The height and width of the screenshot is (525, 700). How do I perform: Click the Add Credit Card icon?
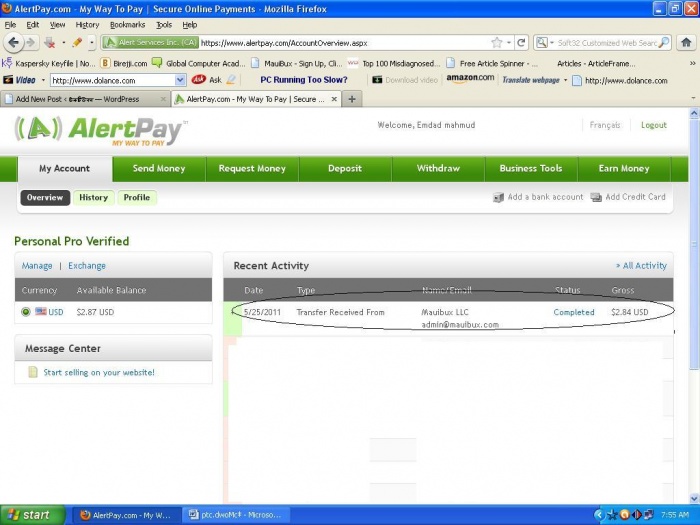(596, 197)
